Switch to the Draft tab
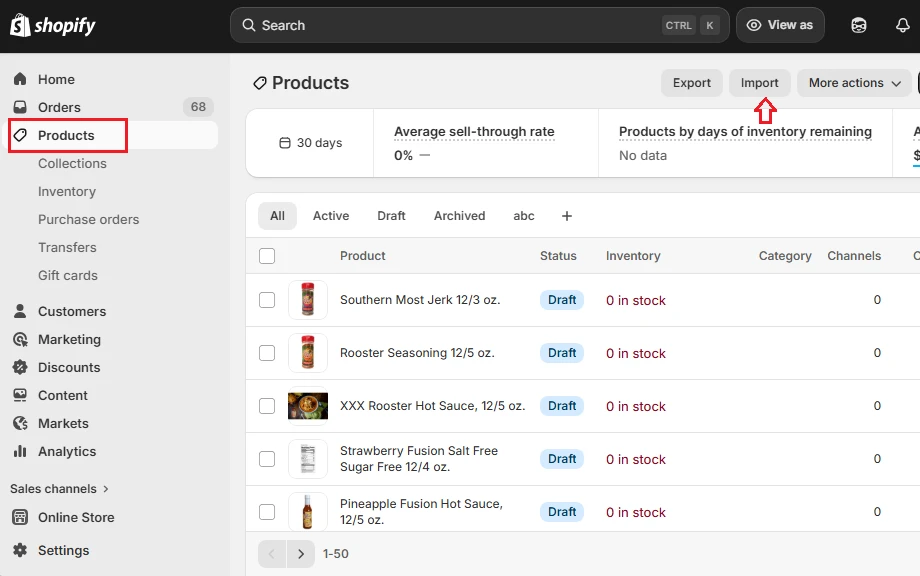920x576 pixels. point(391,215)
